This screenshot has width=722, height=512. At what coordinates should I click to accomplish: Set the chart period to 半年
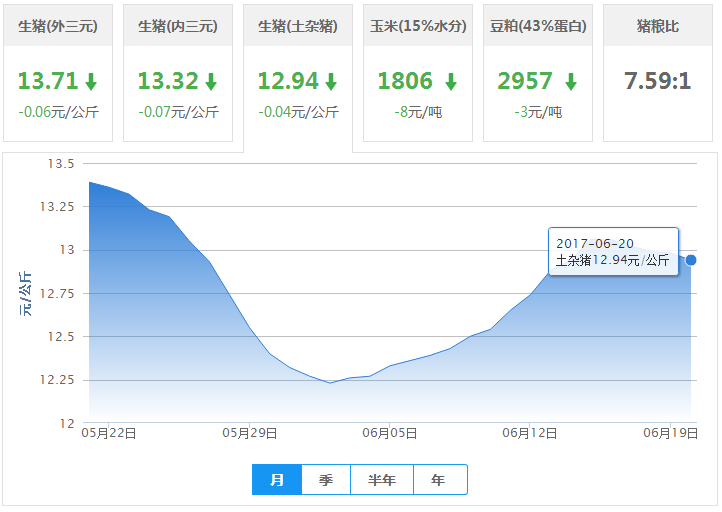coord(382,480)
